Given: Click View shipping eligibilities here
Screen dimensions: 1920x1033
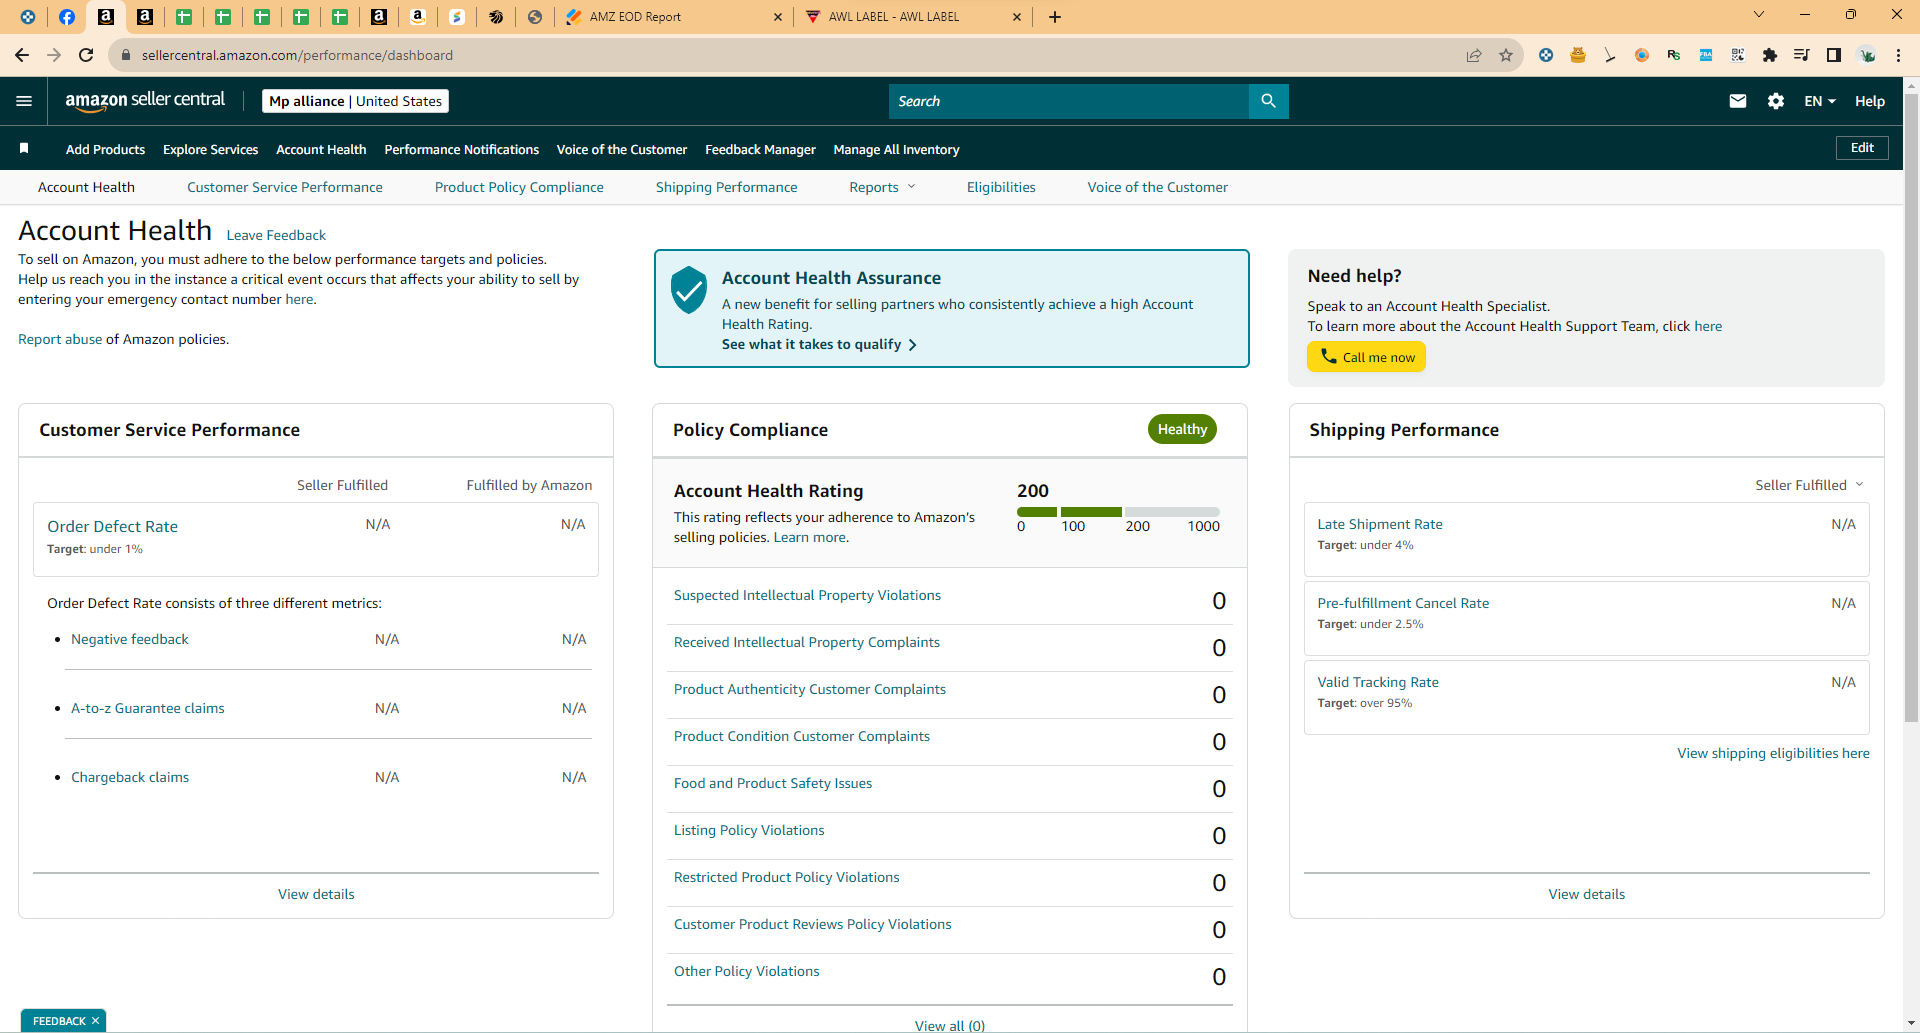Looking at the screenshot, I should [x=1773, y=753].
